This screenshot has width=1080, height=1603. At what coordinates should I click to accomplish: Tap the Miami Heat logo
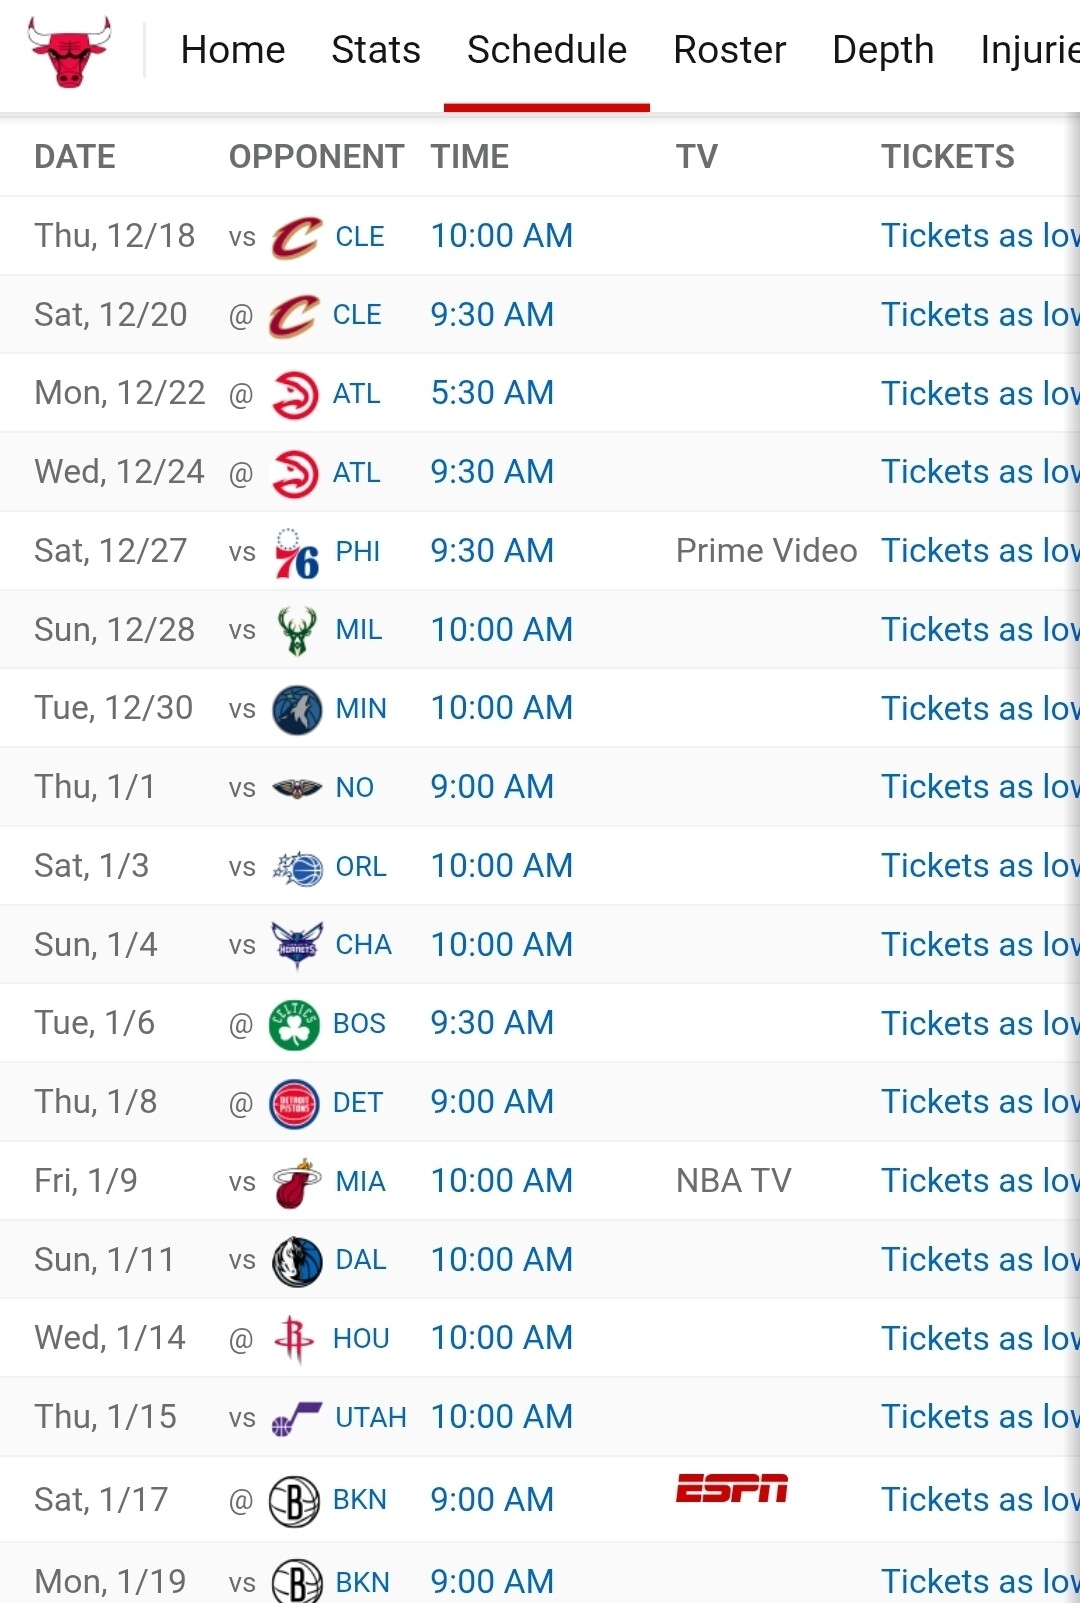297,1183
